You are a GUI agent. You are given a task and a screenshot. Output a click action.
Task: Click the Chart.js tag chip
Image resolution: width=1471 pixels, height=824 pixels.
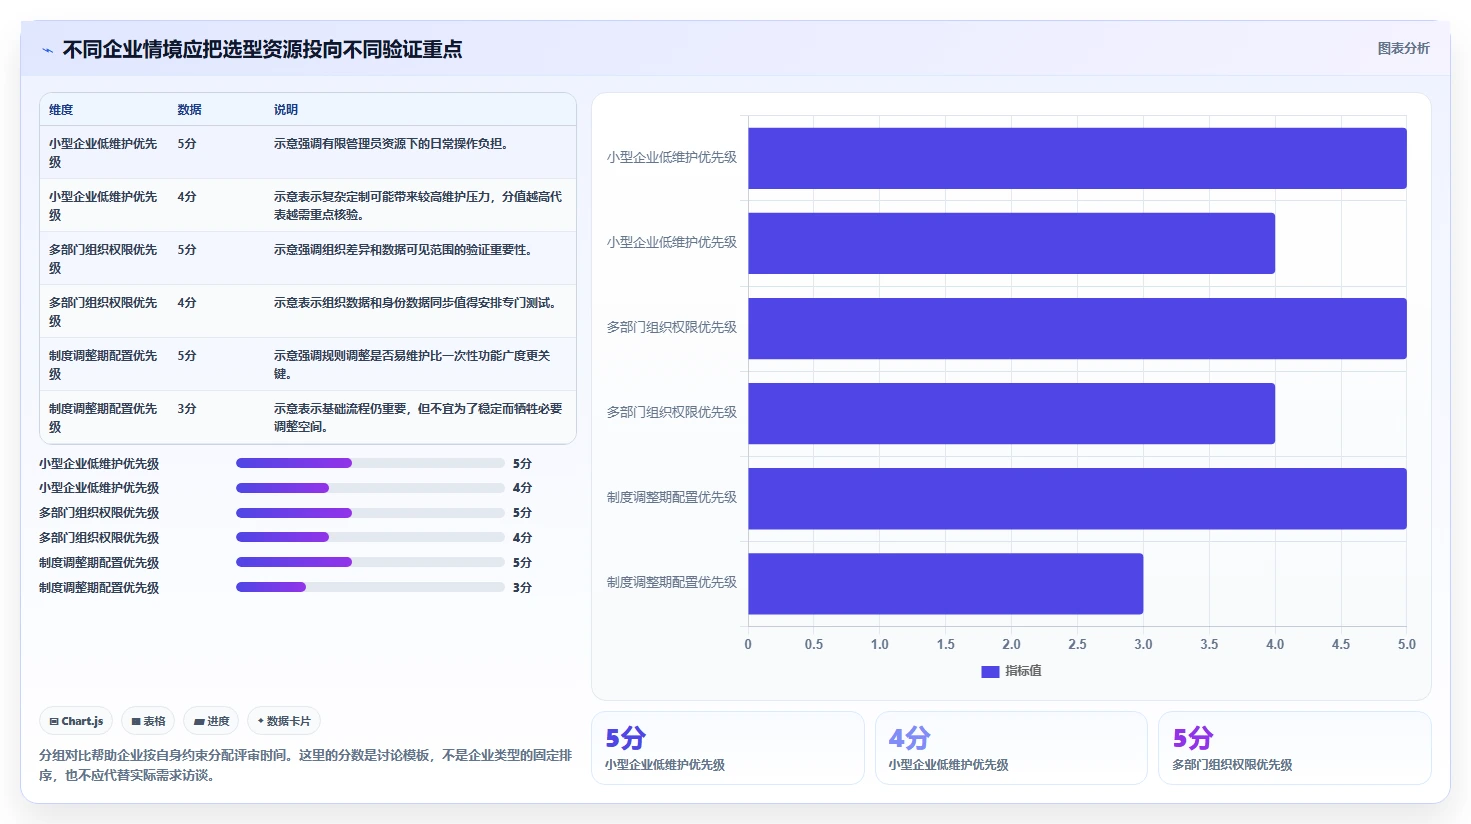pos(76,721)
